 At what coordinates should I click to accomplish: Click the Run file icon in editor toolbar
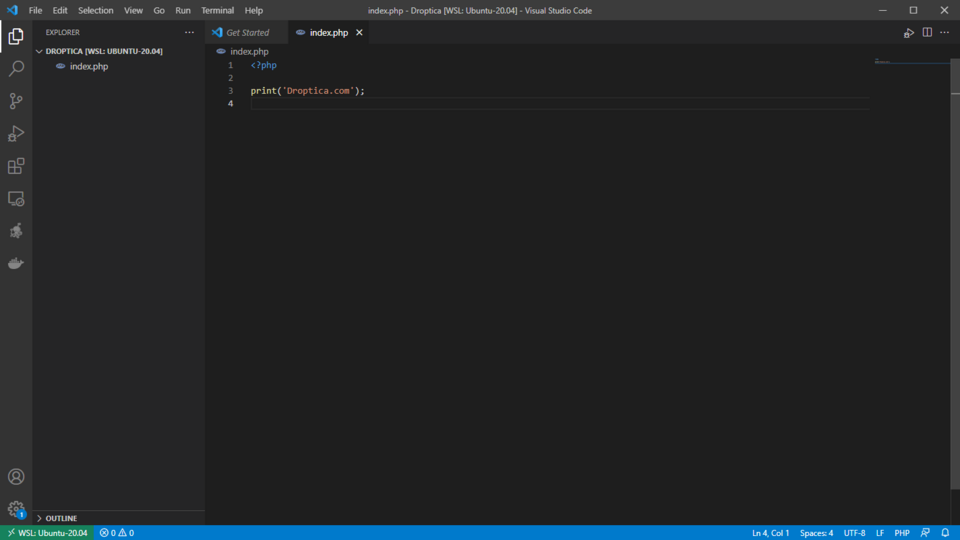[x=909, y=32]
